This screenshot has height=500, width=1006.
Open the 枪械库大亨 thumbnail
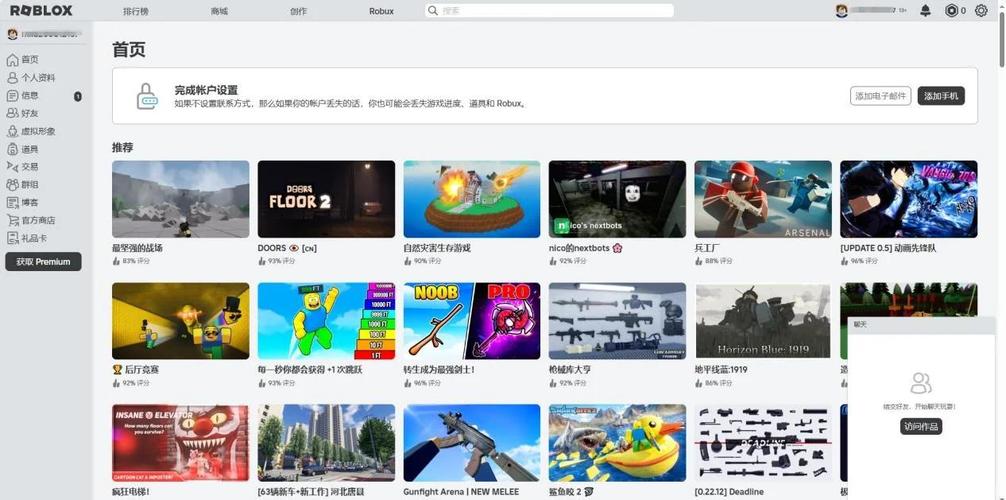click(617, 321)
